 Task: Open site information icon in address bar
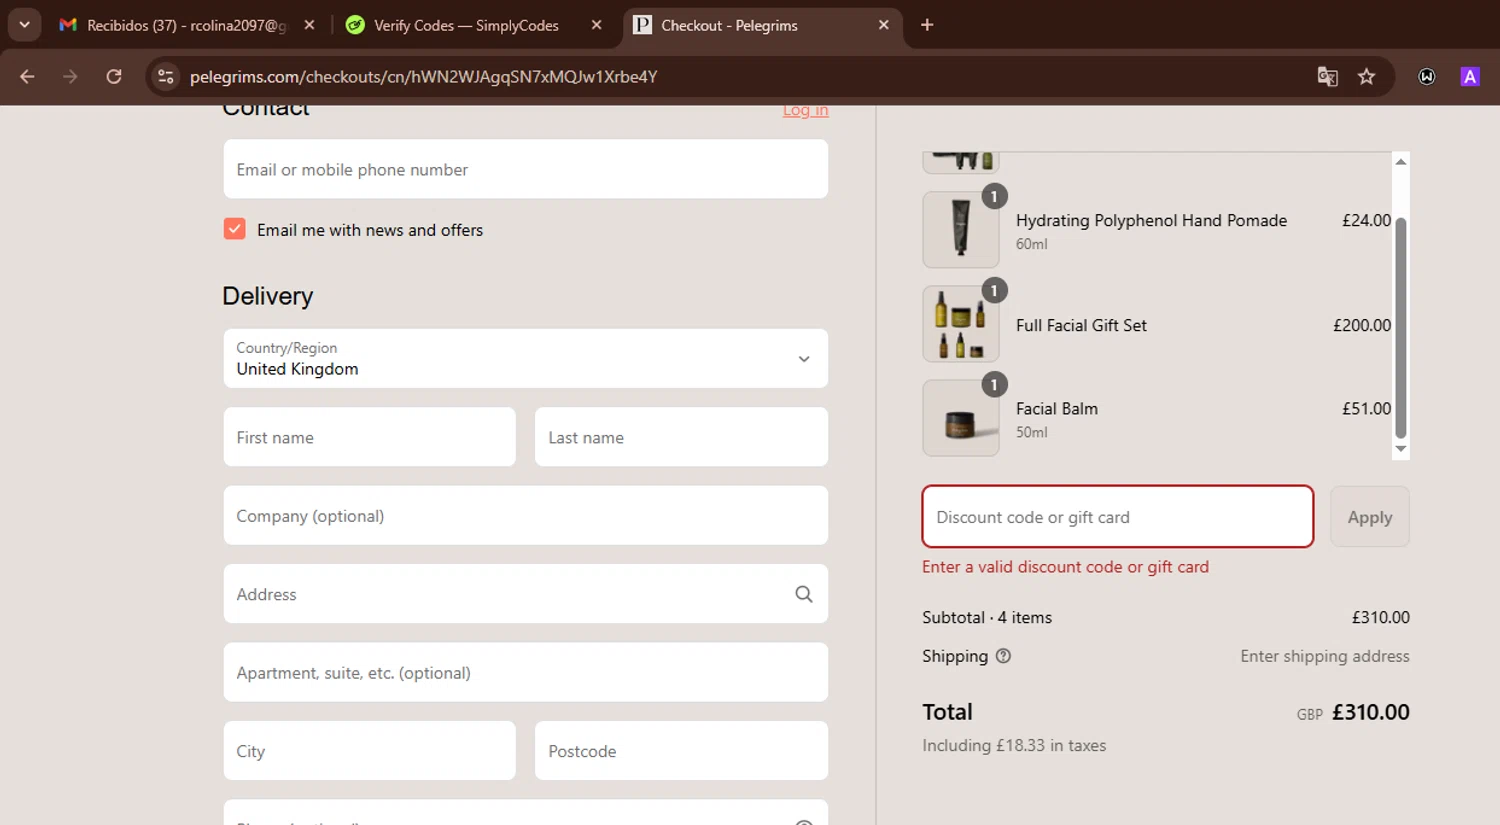coord(166,77)
